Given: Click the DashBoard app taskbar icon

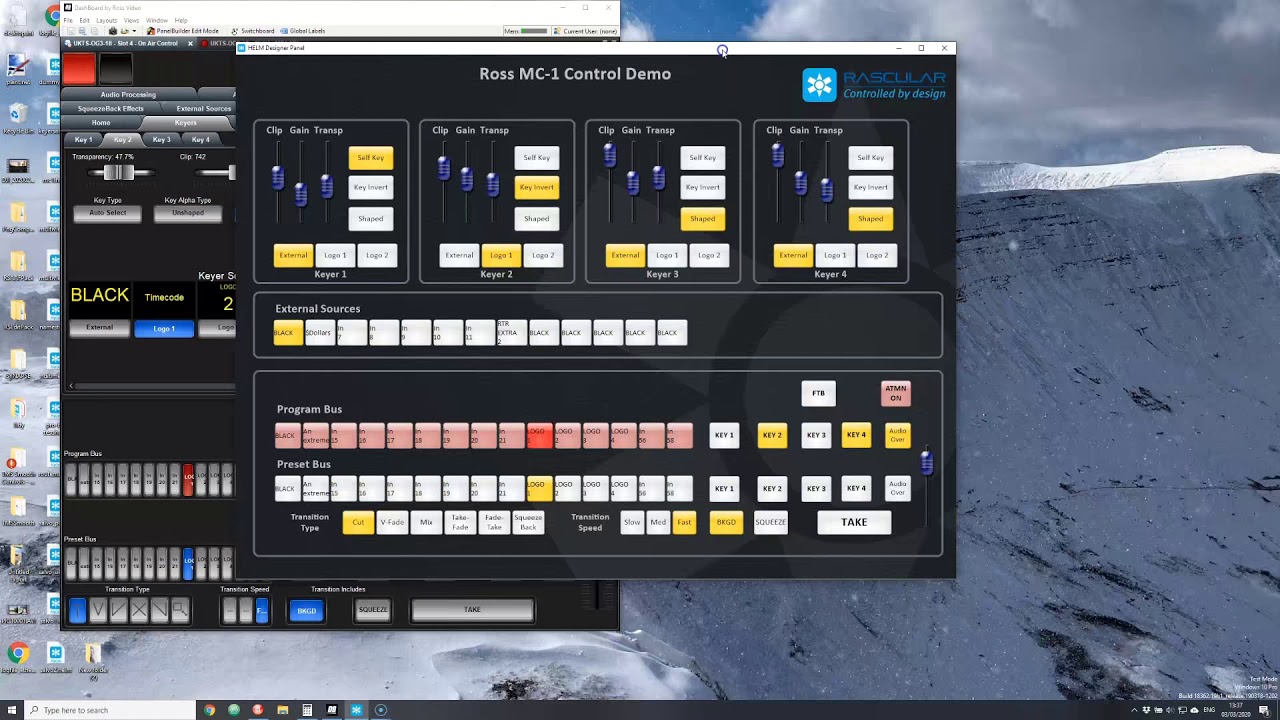Looking at the screenshot, I should pyautogui.click(x=332, y=710).
